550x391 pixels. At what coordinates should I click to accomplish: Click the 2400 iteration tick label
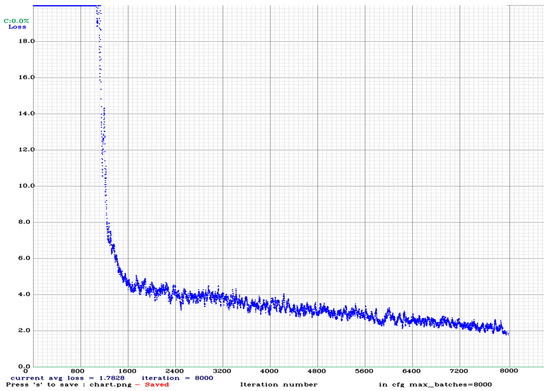pos(175,371)
